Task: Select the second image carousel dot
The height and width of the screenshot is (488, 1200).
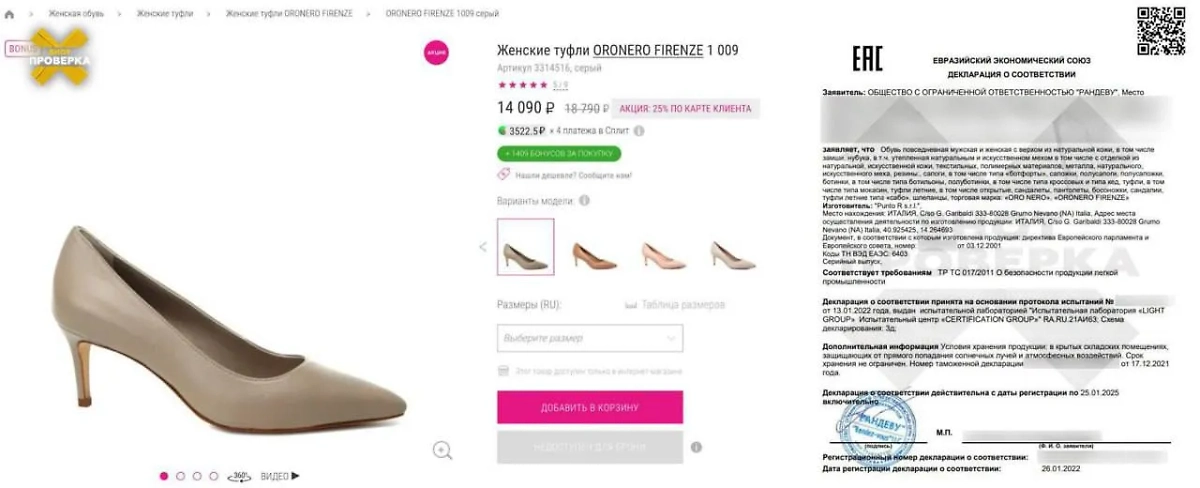Action: pos(181,476)
